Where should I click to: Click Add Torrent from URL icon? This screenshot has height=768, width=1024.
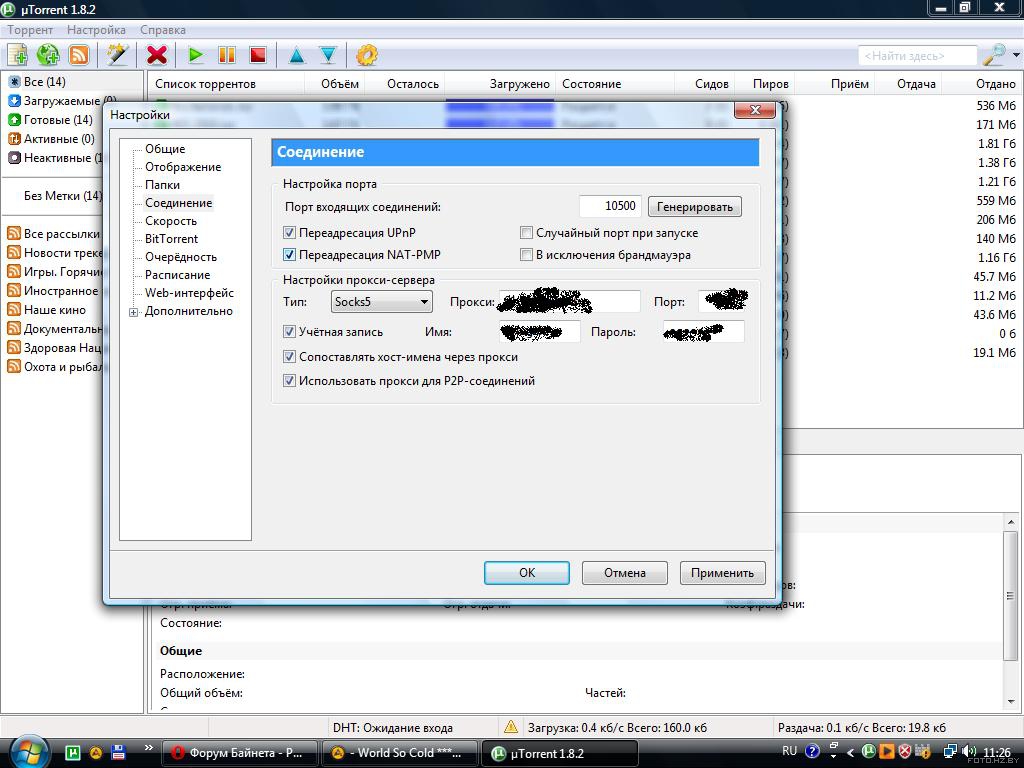(48, 55)
